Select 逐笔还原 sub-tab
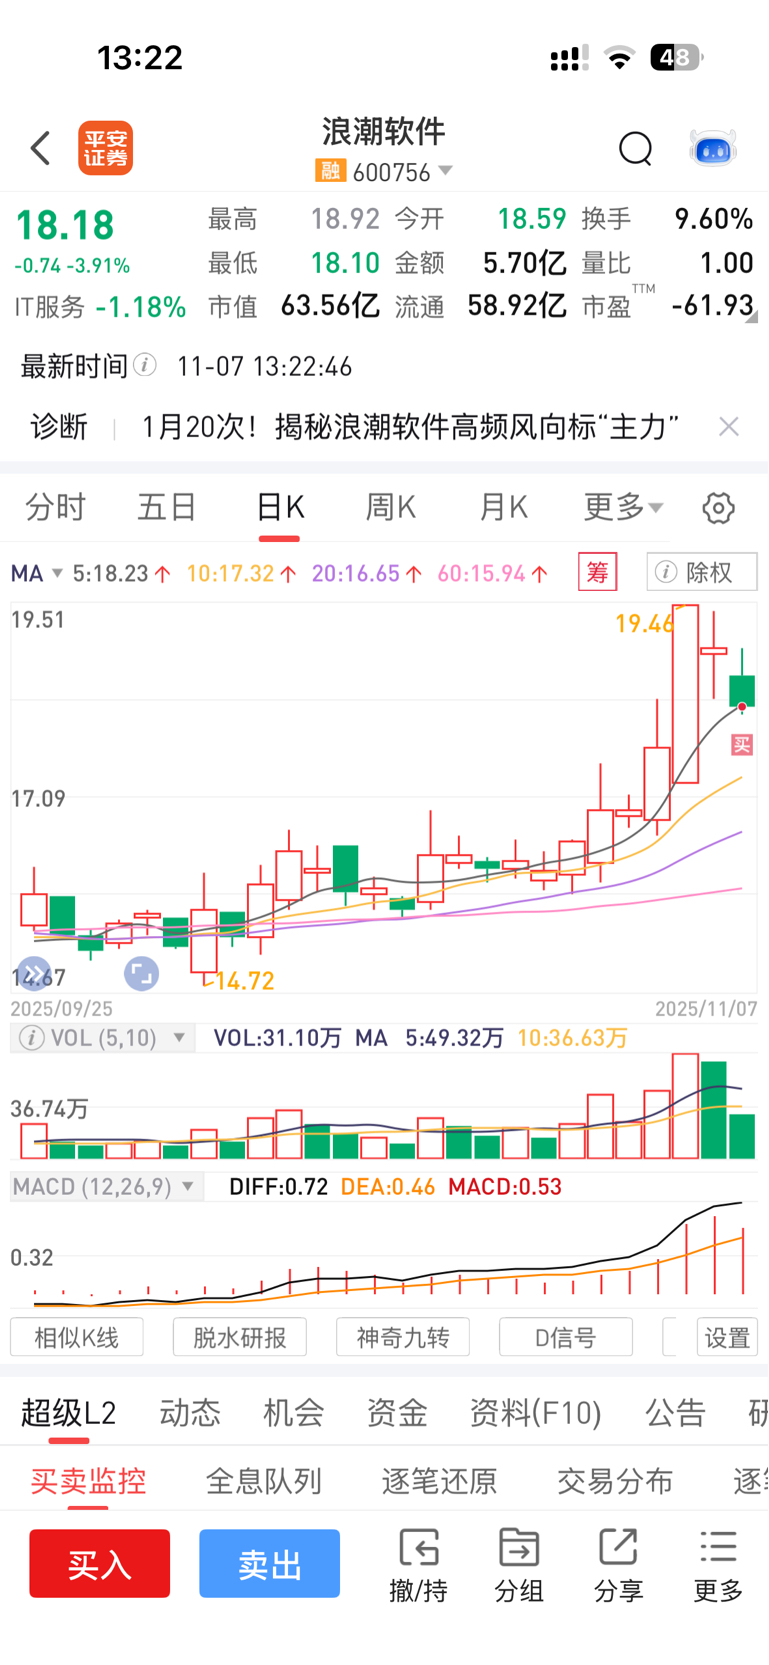The image size is (769, 1665). [x=440, y=1480]
